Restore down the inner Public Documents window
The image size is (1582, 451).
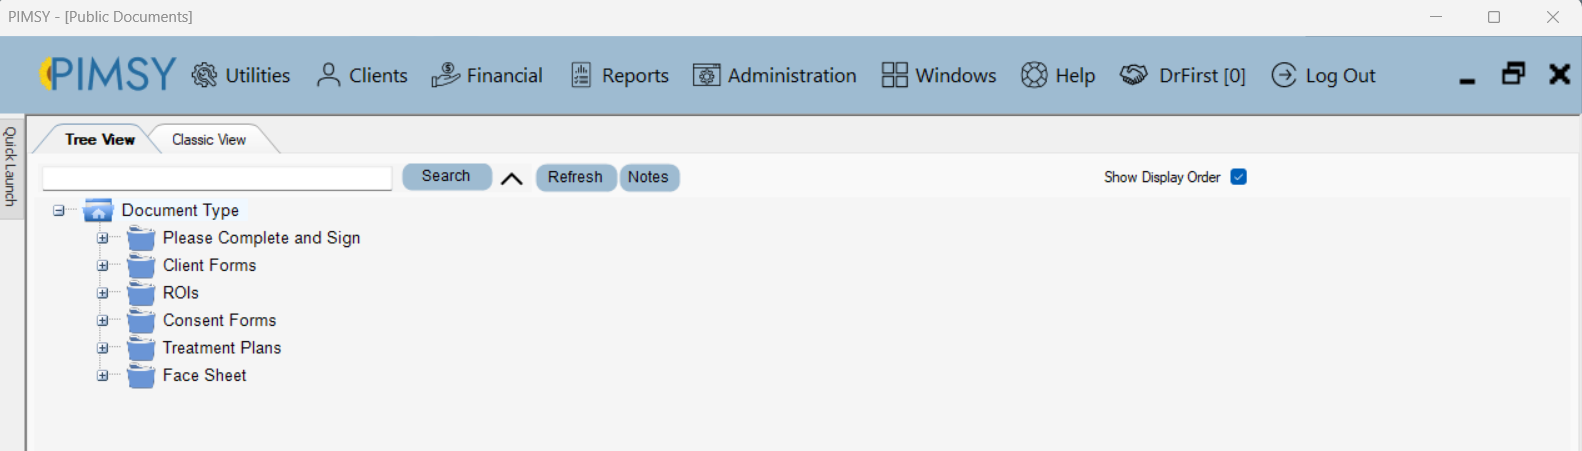click(x=1513, y=73)
